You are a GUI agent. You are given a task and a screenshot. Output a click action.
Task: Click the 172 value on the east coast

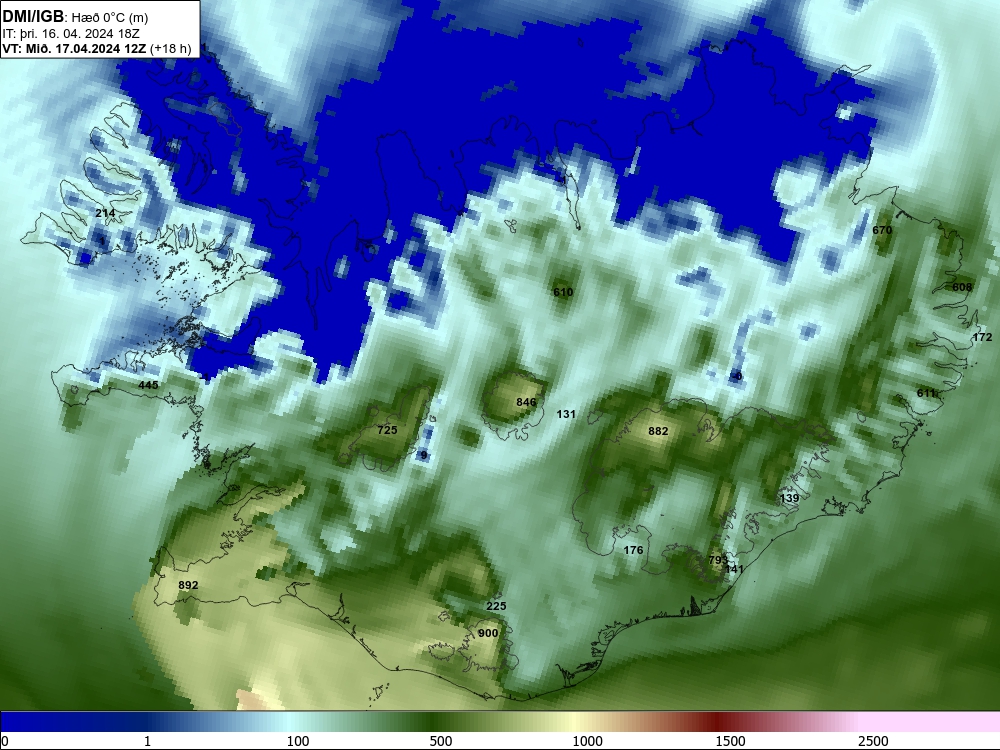click(982, 337)
